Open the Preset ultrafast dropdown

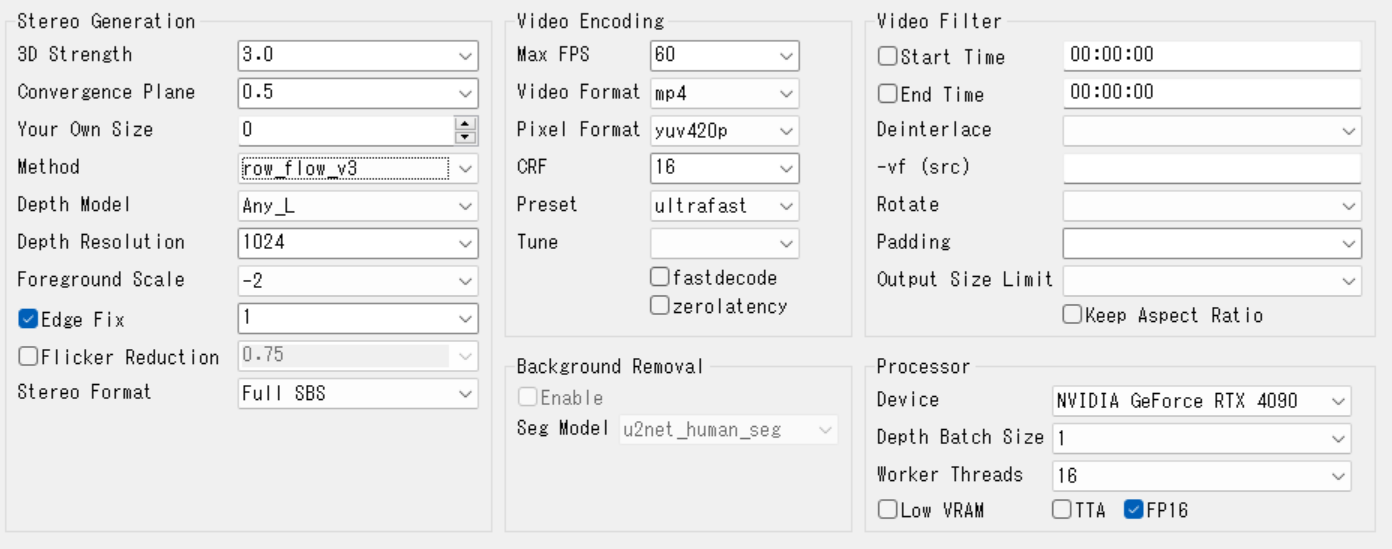coord(724,206)
